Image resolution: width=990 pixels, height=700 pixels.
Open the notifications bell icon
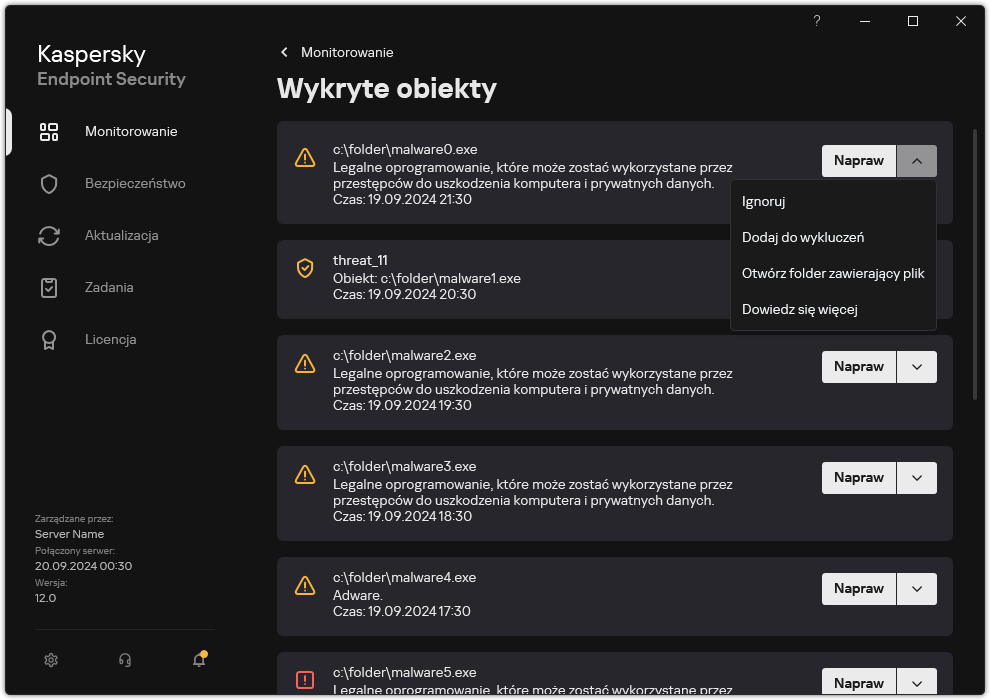point(197,660)
